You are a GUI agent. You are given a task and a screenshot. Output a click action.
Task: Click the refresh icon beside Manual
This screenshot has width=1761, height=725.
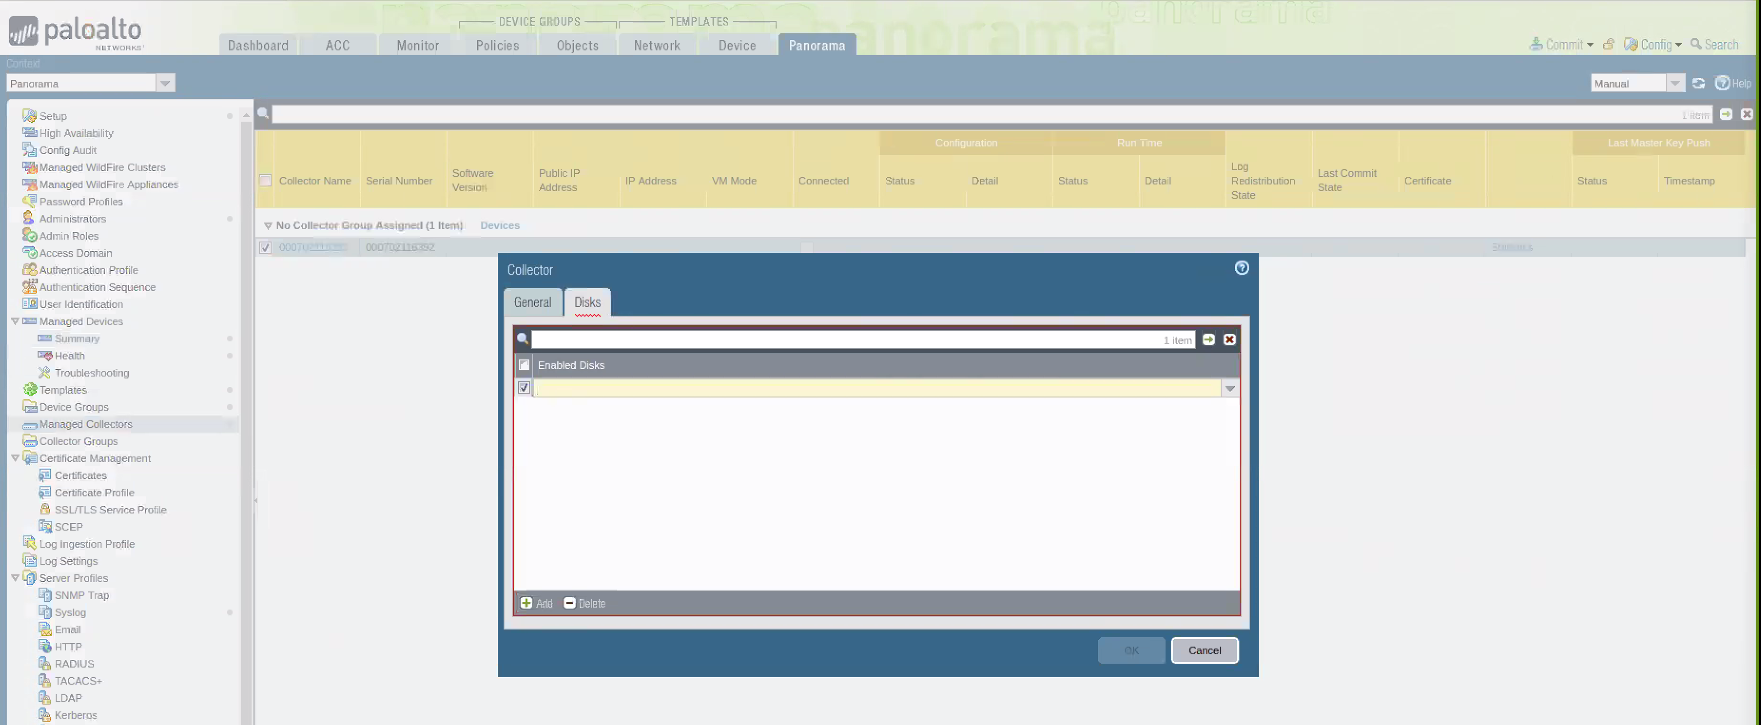tap(1698, 83)
